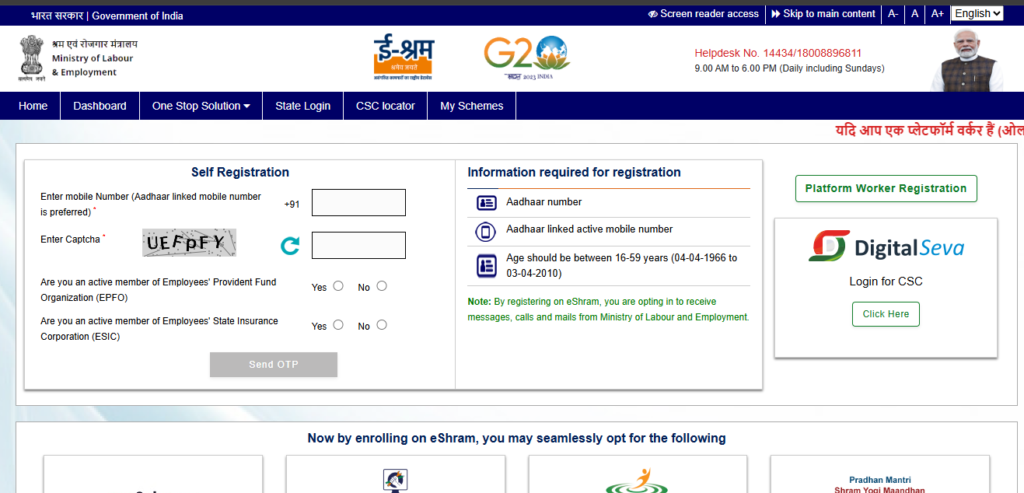Click the Aadhaar number card icon
Viewport: 1024px width, 493px height.
pos(486,202)
